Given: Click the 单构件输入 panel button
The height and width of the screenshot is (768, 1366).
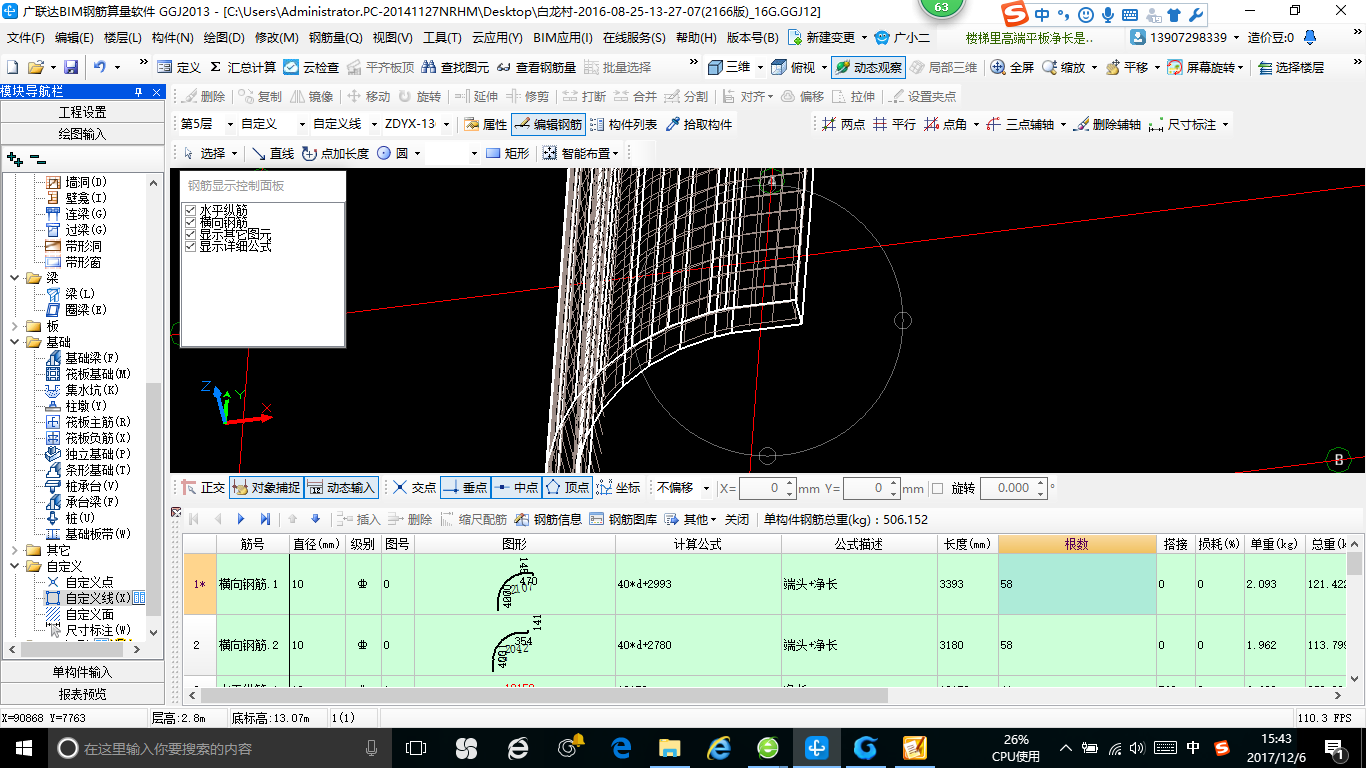Looking at the screenshot, I should point(82,672).
